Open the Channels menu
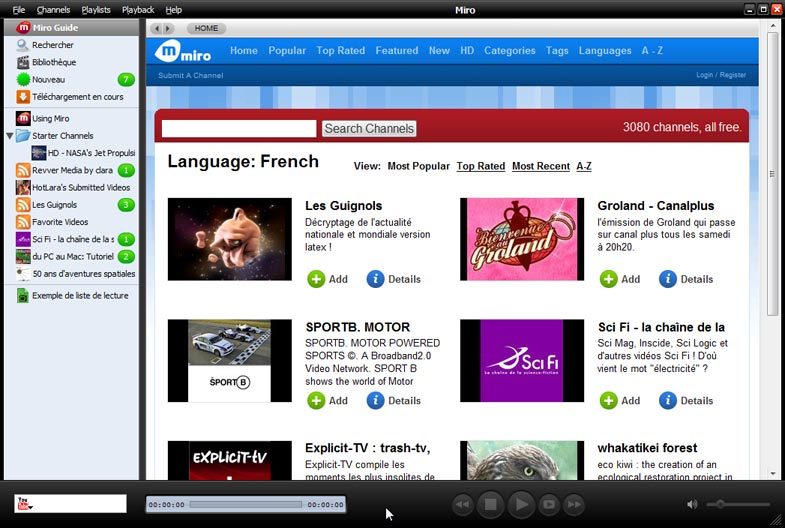The image size is (785, 528). click(x=53, y=9)
